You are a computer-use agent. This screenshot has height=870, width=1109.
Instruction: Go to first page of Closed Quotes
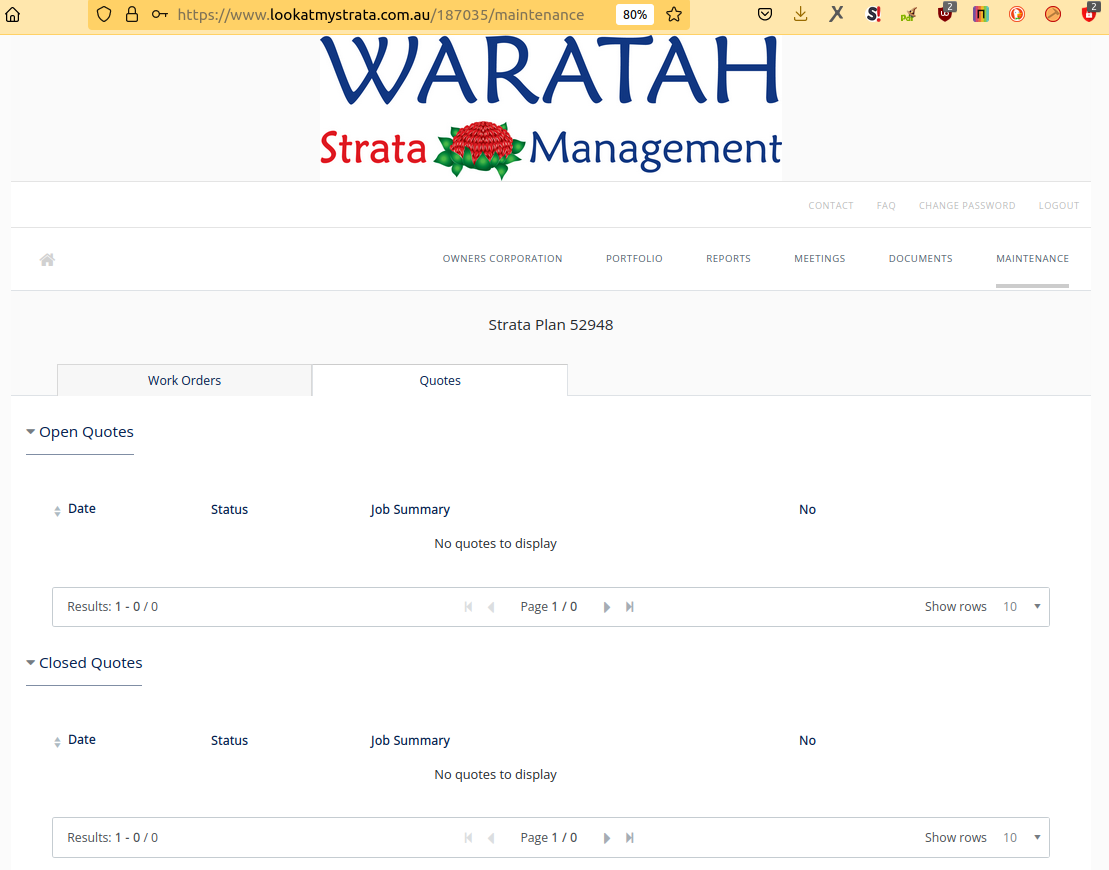[x=468, y=838]
